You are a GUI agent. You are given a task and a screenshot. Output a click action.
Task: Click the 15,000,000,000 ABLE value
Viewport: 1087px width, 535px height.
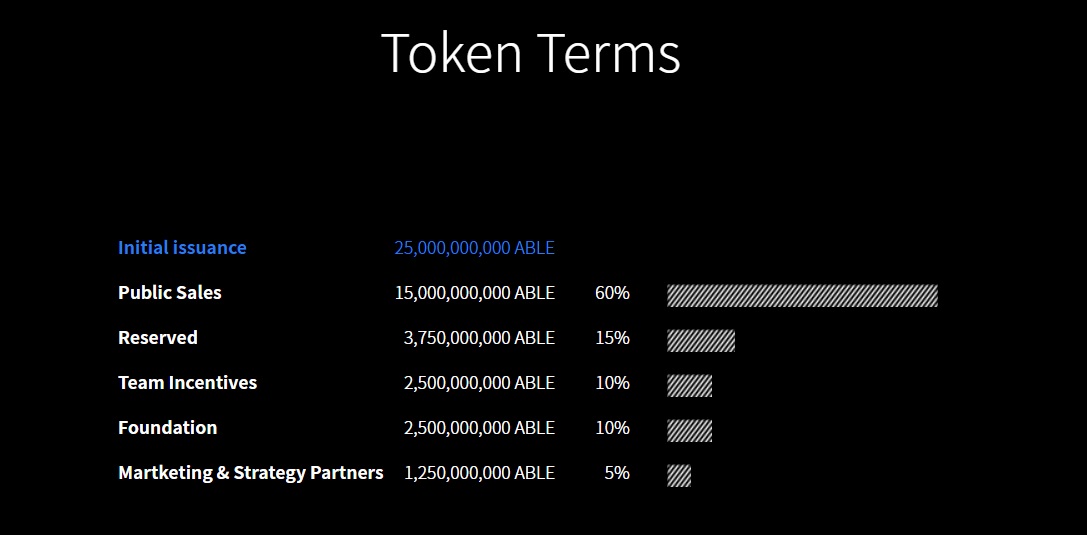pyautogui.click(x=474, y=292)
